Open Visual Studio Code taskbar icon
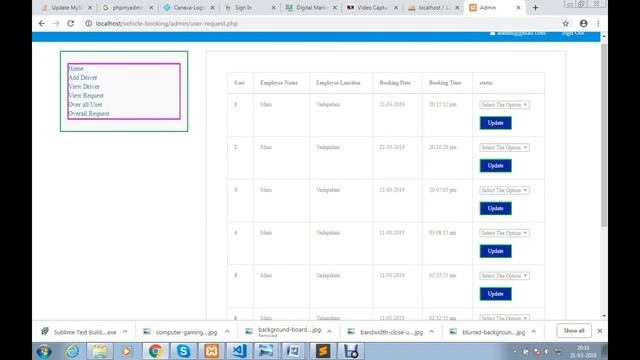 coord(239,351)
